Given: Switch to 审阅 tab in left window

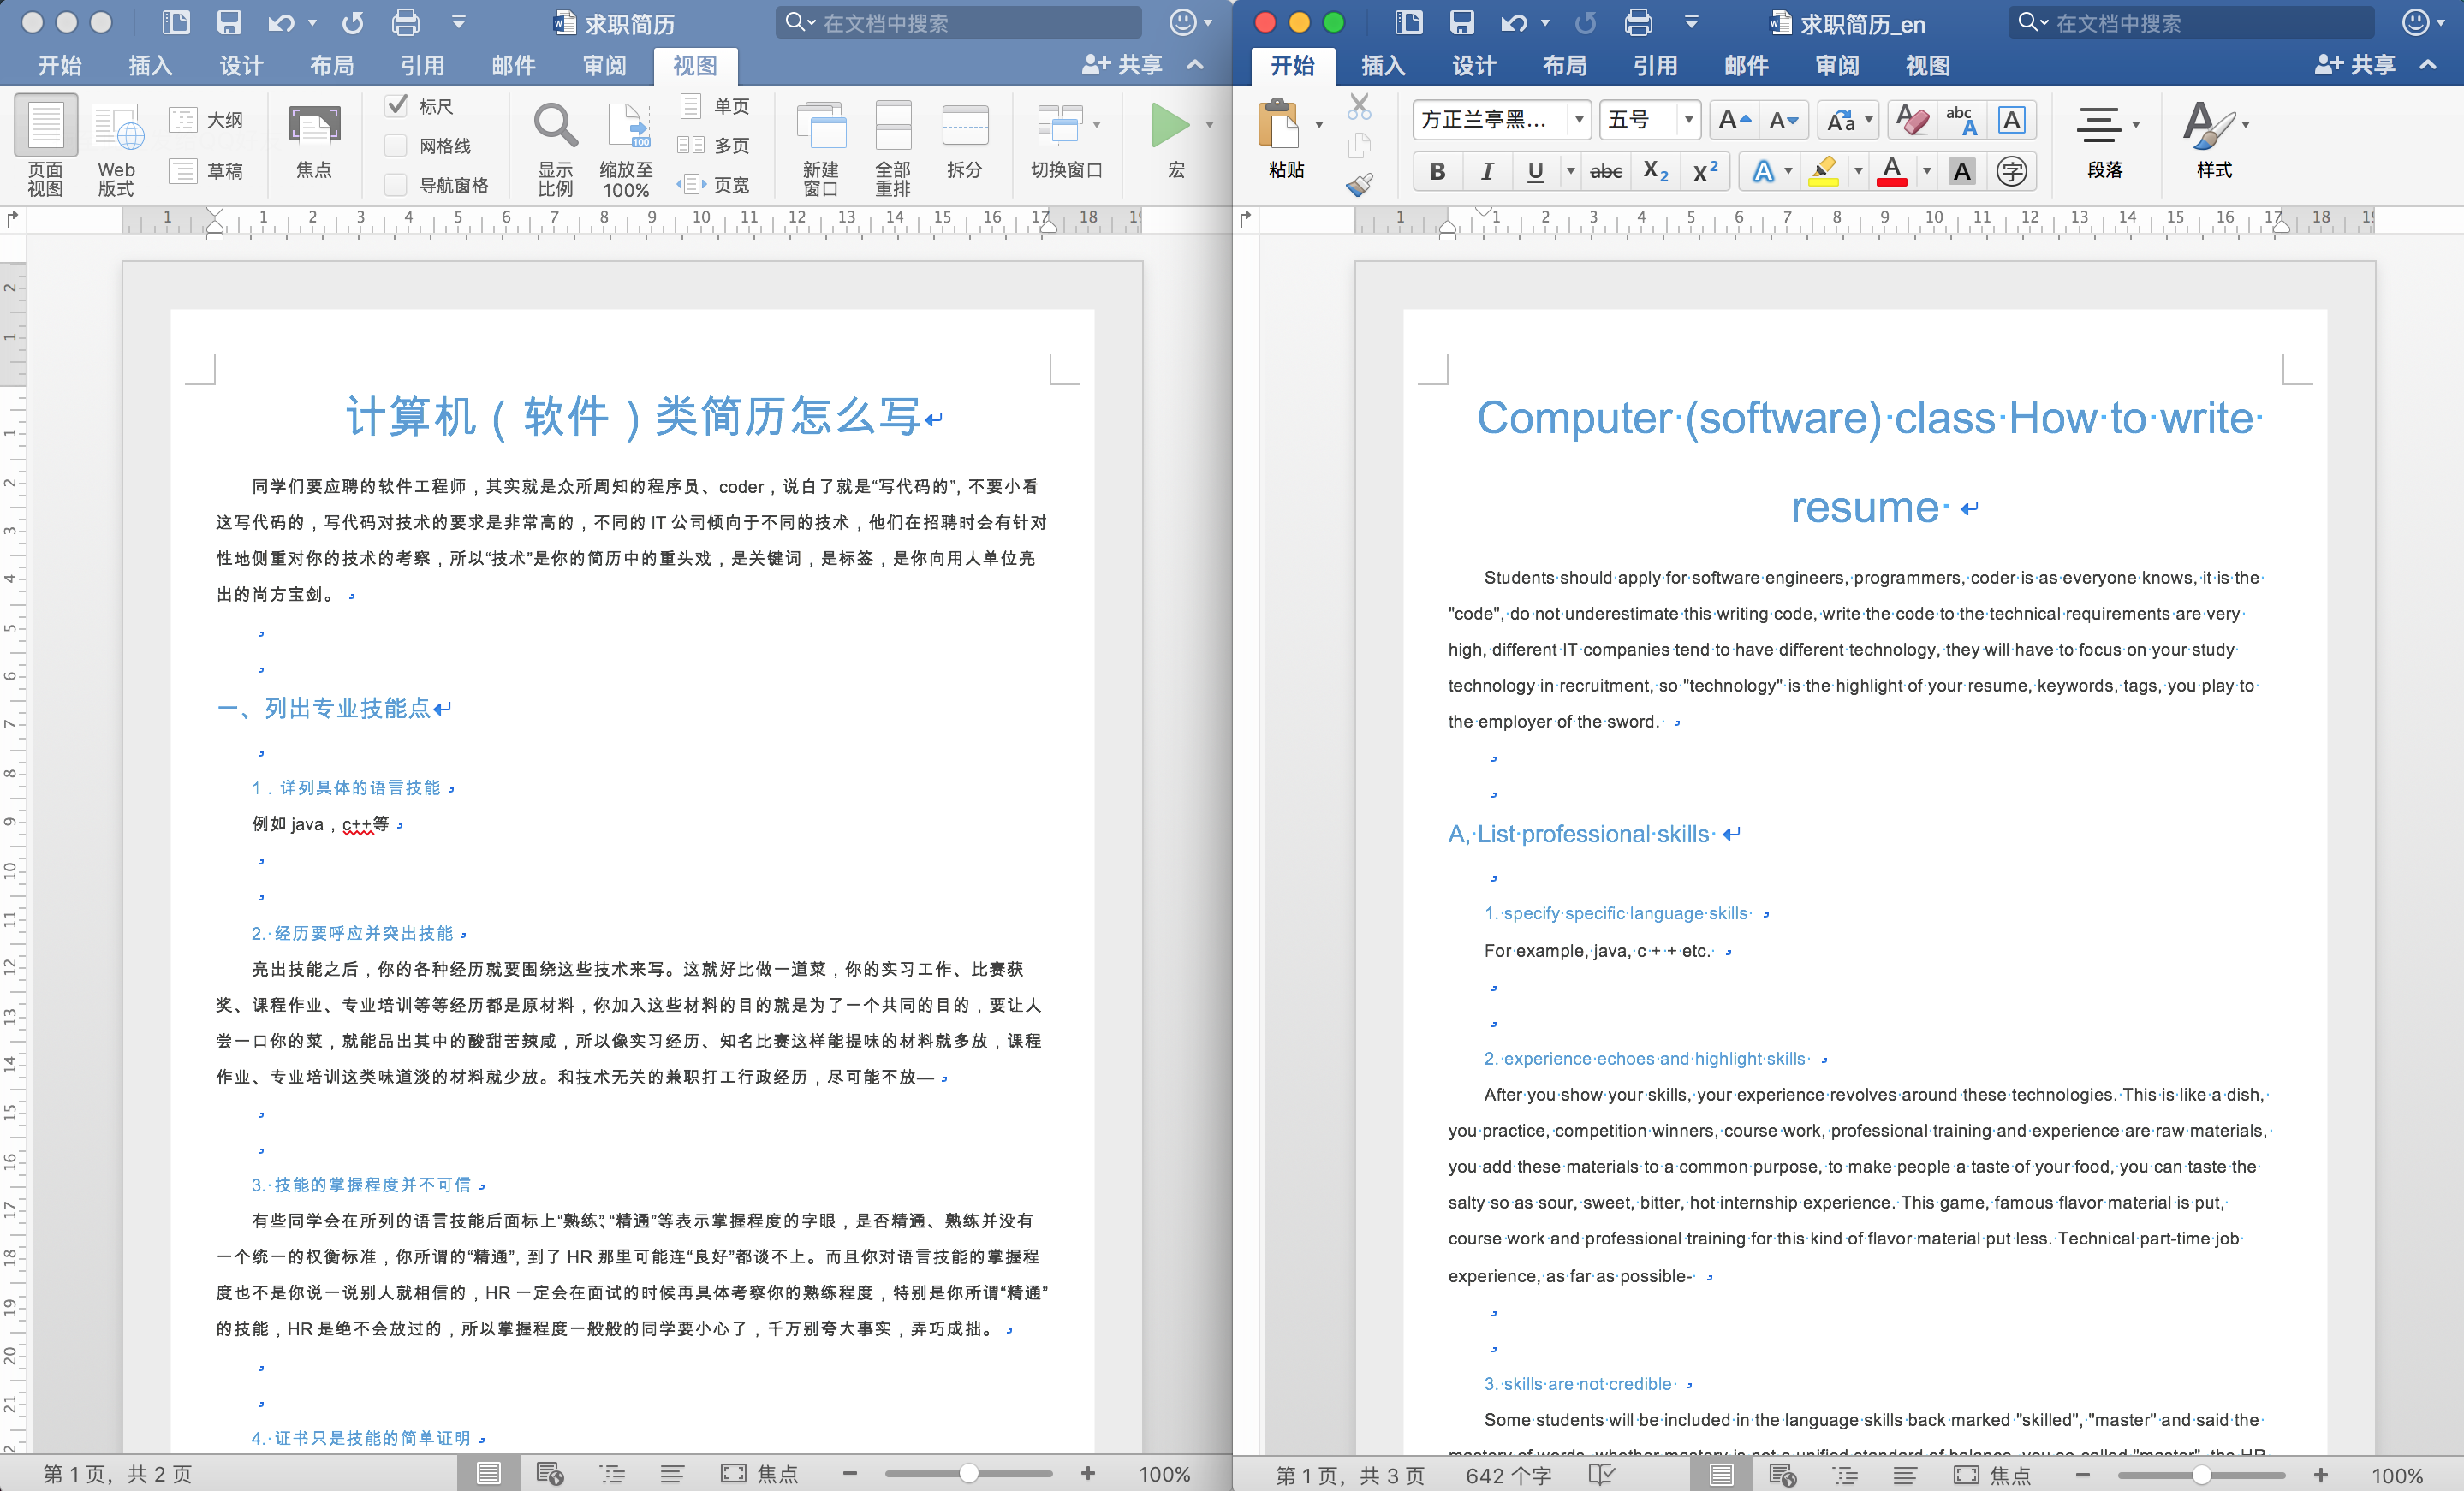Looking at the screenshot, I should 604,66.
